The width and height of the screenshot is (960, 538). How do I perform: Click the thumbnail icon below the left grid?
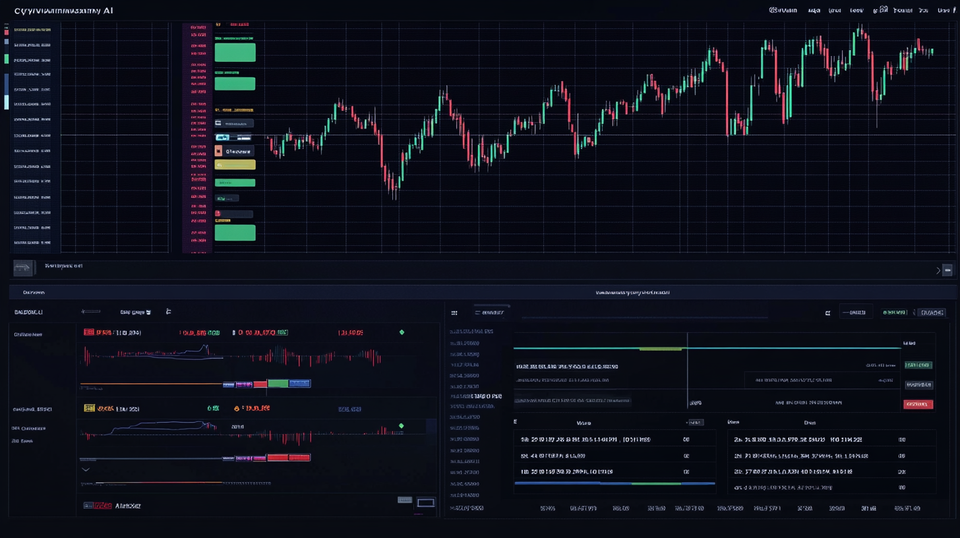[25, 266]
